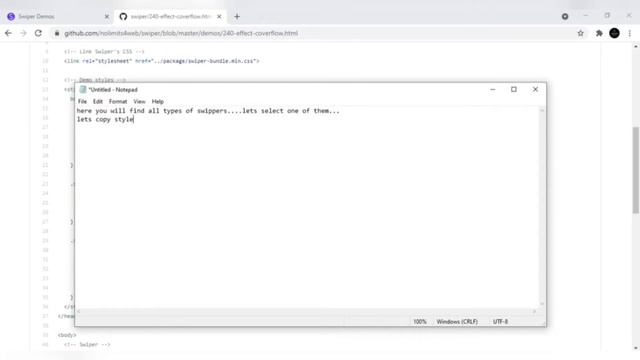Click the 'Link Swiper's CSS' comment line

104,51
